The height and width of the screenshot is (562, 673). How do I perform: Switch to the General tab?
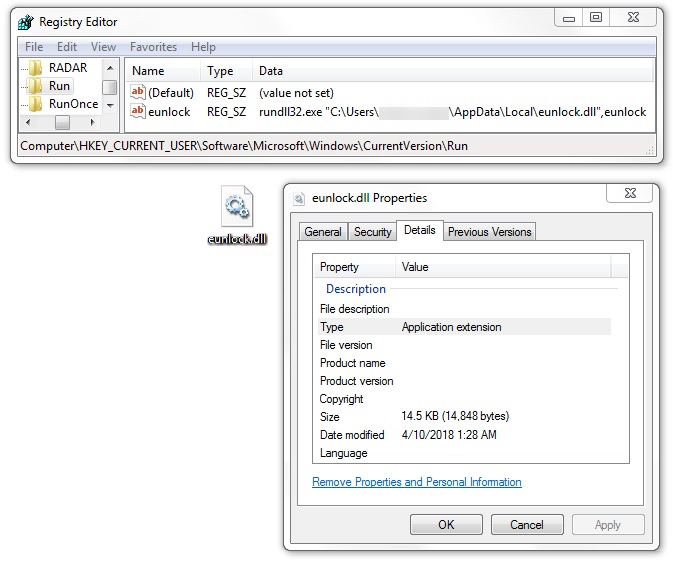pyautogui.click(x=323, y=232)
